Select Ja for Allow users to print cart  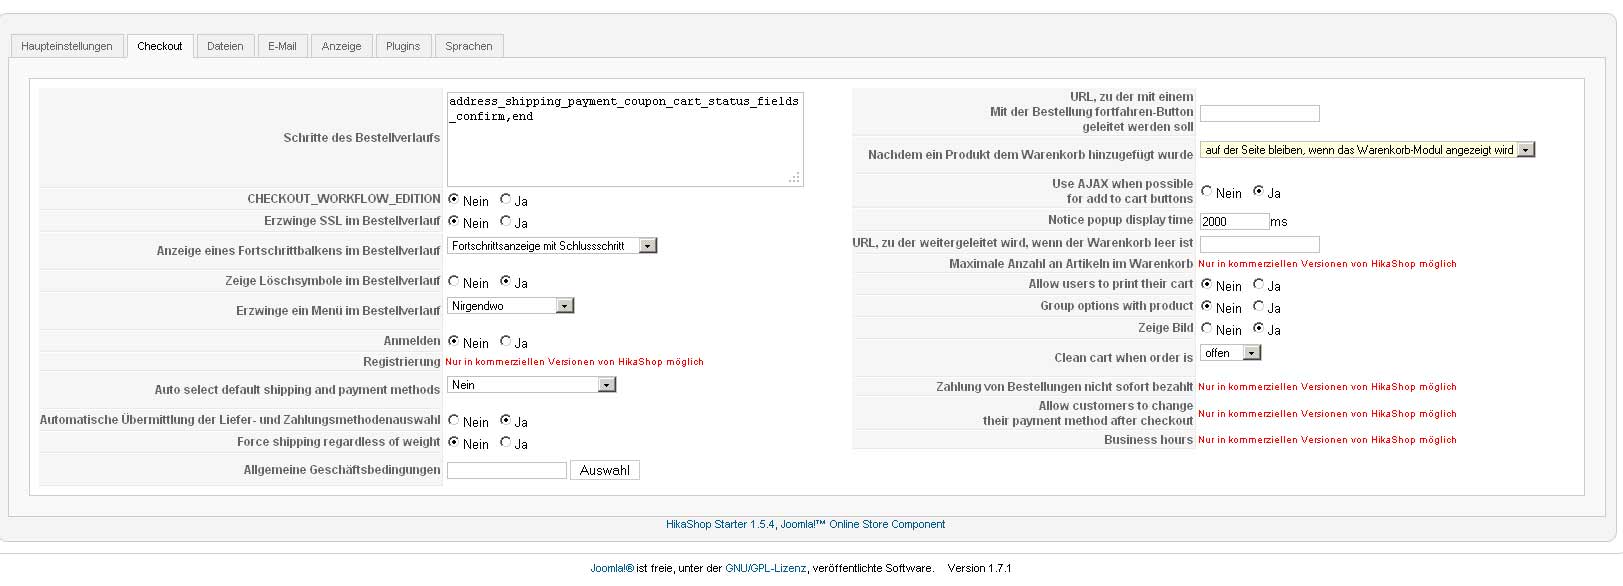click(x=1259, y=285)
